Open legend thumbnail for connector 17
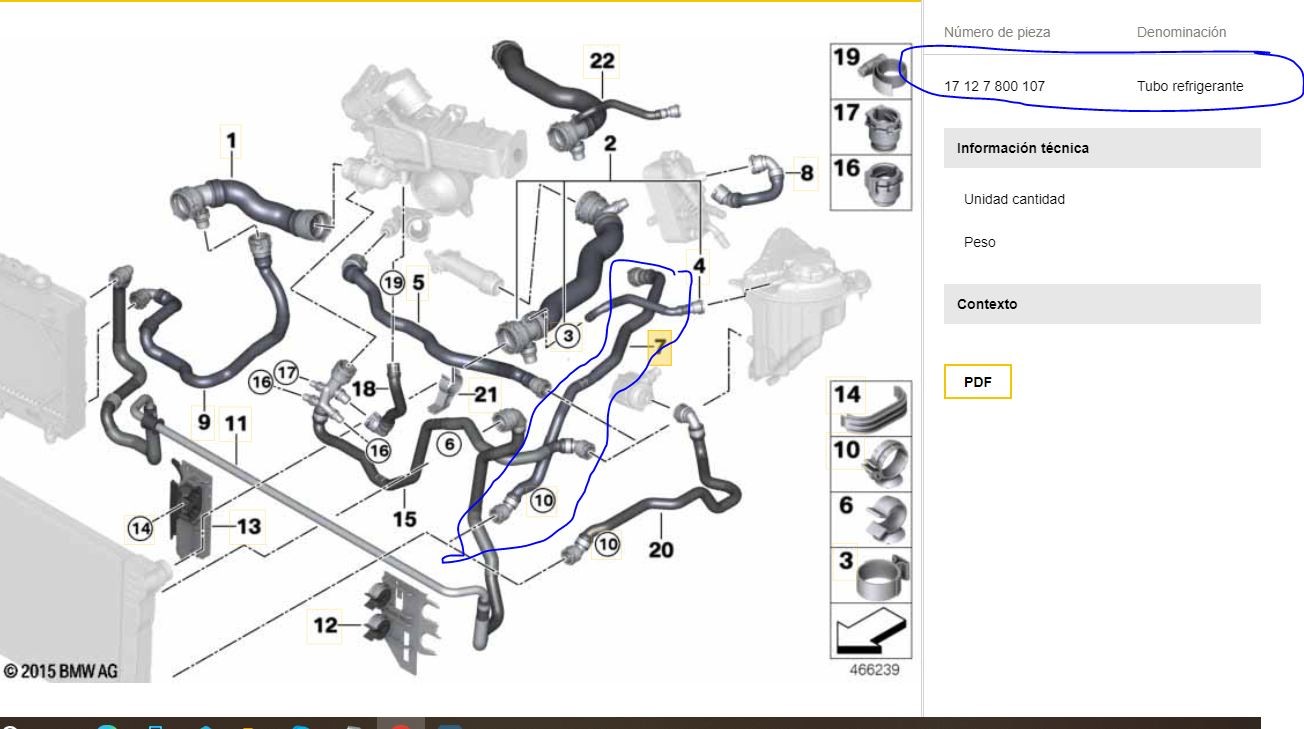1304x729 pixels. [871, 125]
